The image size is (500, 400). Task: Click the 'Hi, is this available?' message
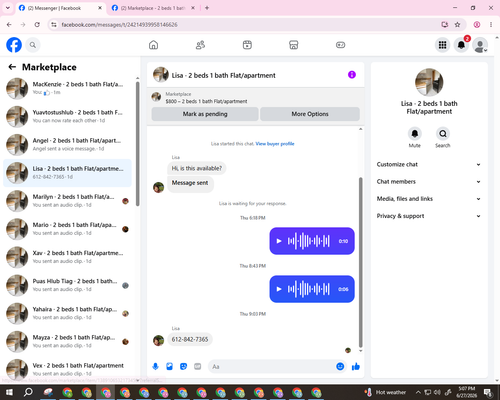pyautogui.click(x=197, y=168)
